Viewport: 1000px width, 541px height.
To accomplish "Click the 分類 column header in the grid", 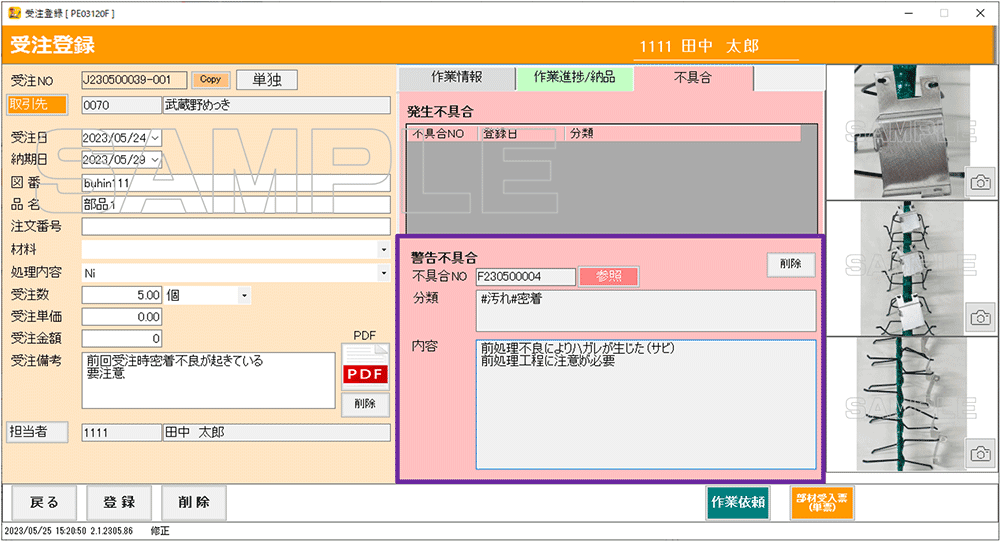I will click(683, 134).
